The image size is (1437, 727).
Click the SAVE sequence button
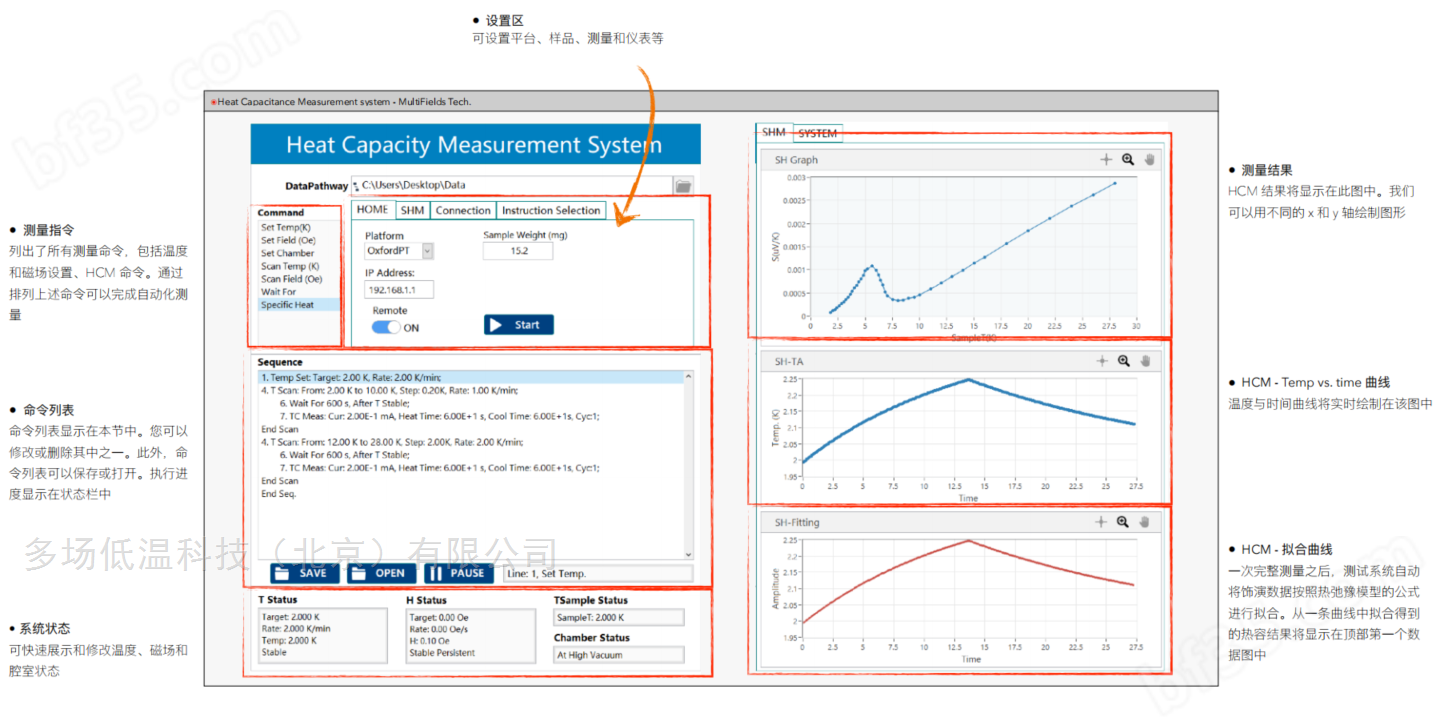(x=304, y=573)
